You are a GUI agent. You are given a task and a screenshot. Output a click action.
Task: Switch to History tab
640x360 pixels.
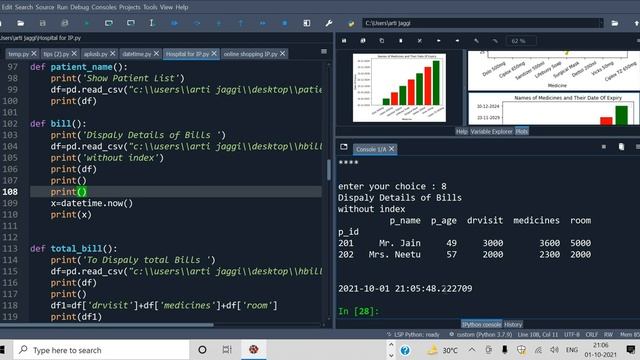pos(513,324)
